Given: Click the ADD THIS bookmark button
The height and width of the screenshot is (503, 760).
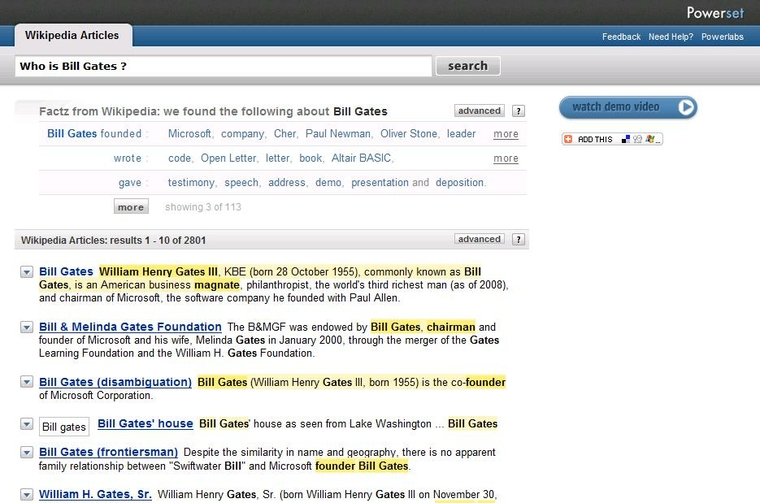Looking at the screenshot, I should (612, 139).
